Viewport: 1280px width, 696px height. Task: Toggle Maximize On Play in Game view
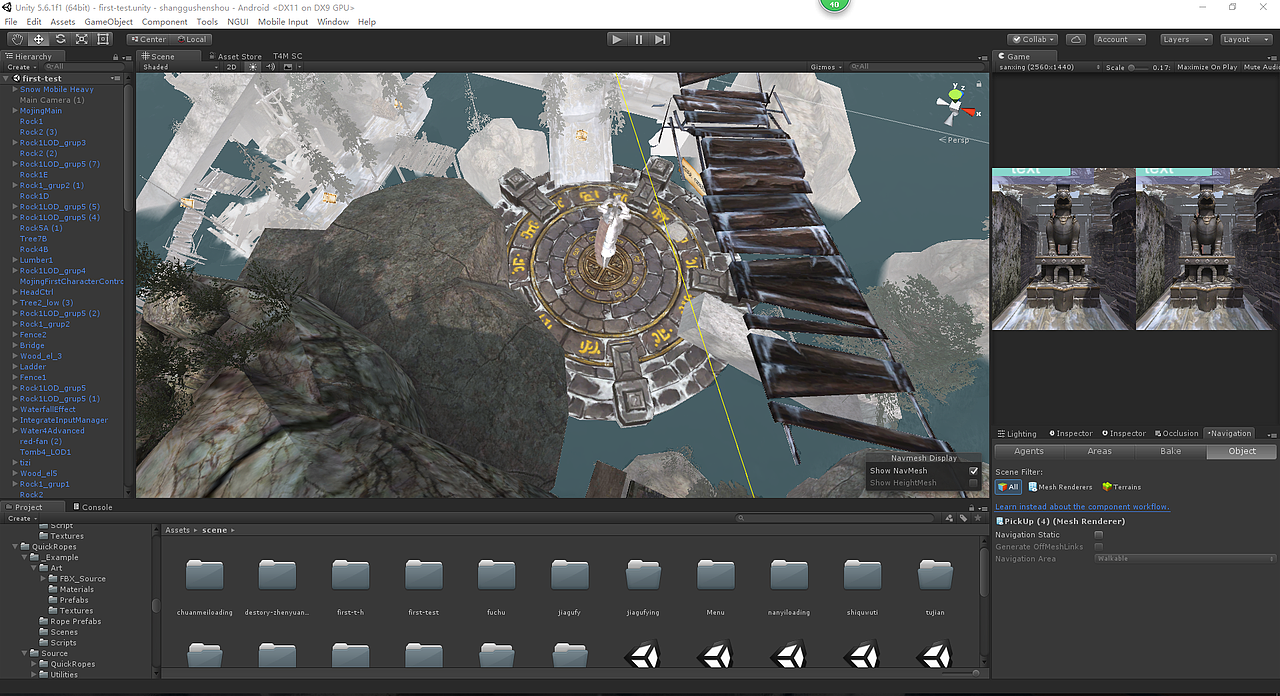(x=1207, y=67)
